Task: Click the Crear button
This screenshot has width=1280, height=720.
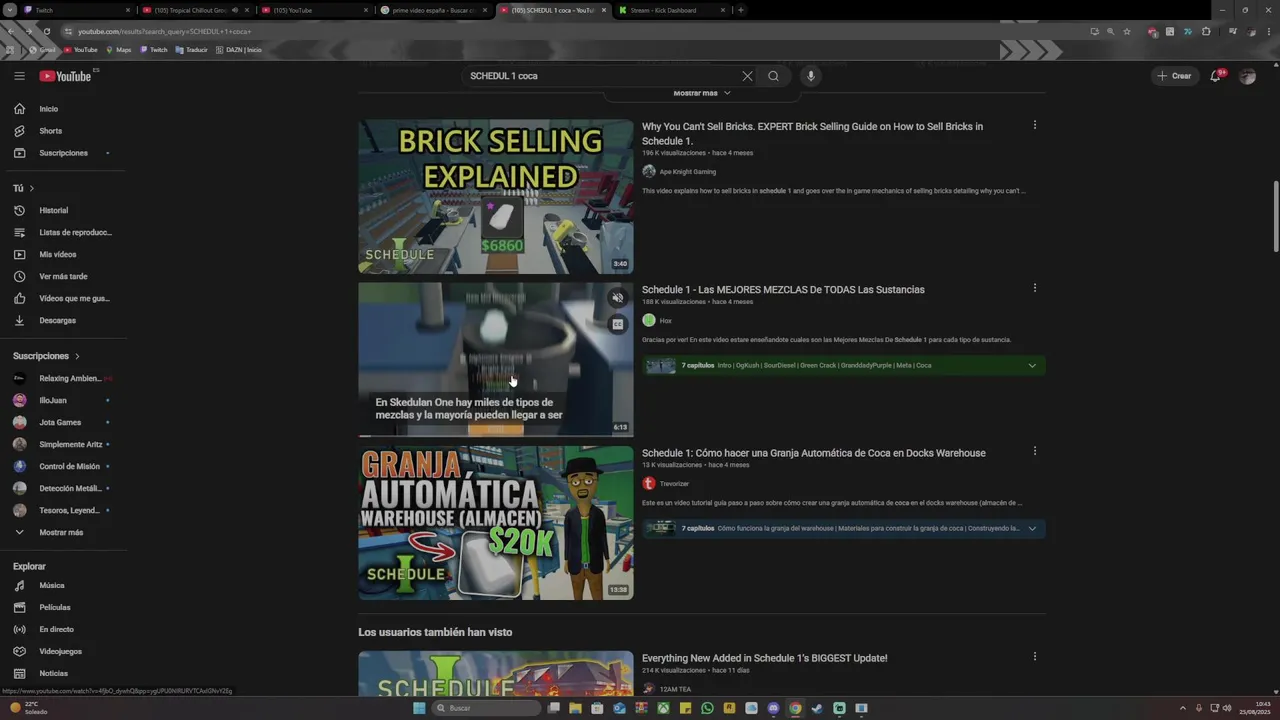Action: click(x=1174, y=76)
